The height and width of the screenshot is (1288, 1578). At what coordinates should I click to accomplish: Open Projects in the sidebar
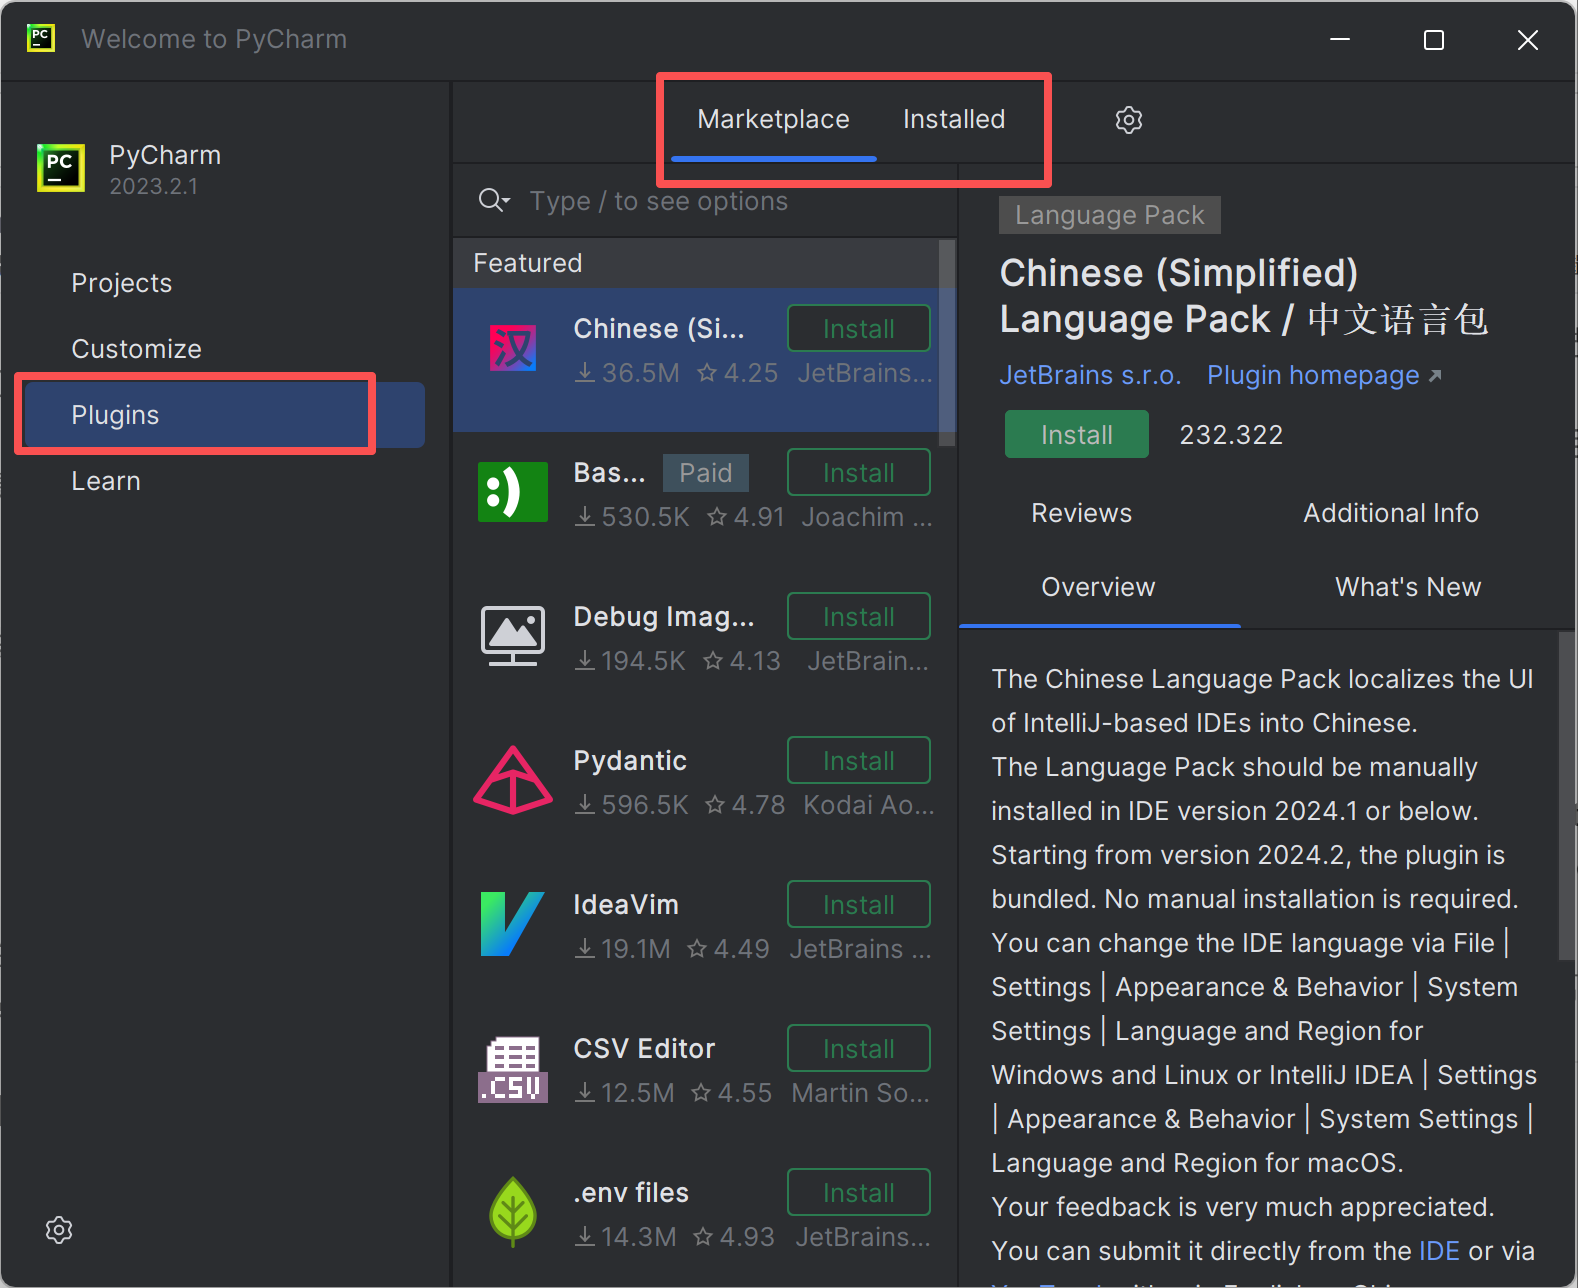[121, 283]
